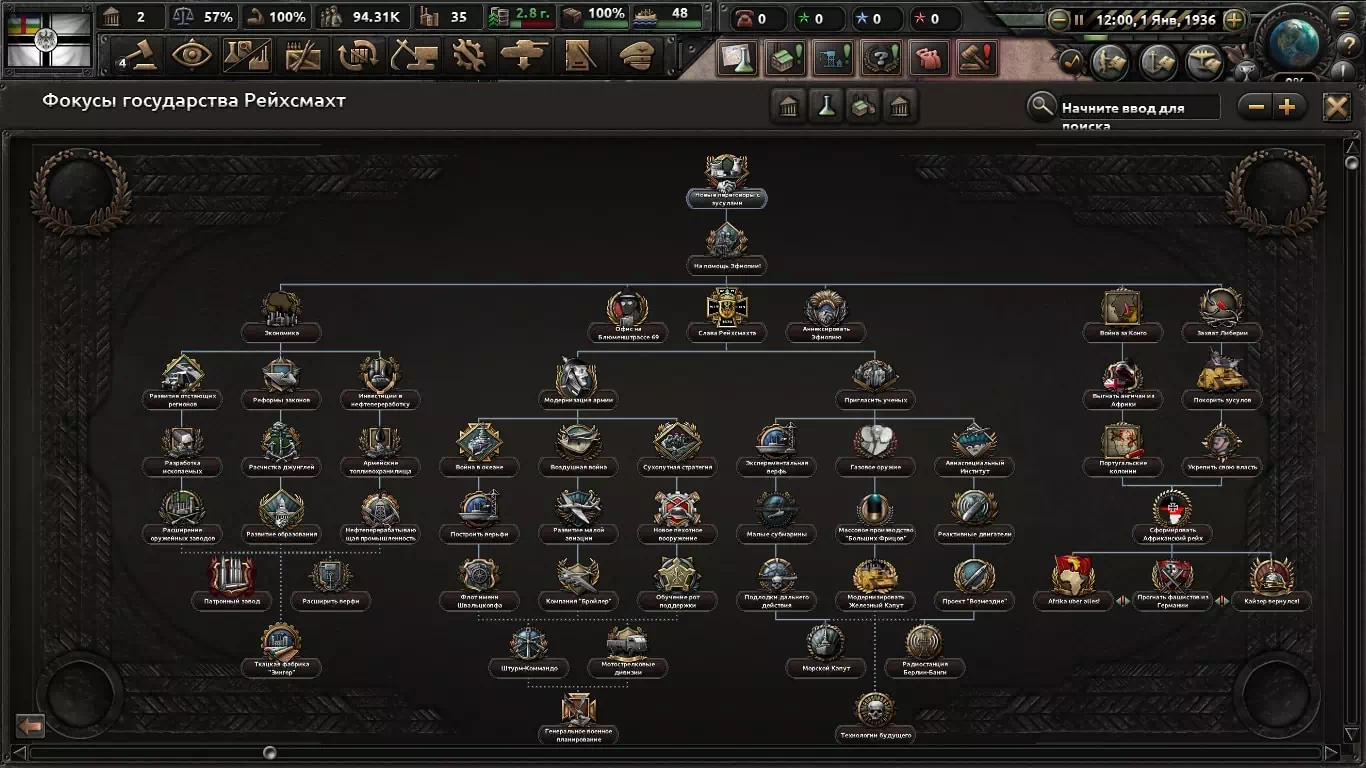The width and height of the screenshot is (1366, 768).
Task: Increase game speed with plus button
Action: (1235, 19)
